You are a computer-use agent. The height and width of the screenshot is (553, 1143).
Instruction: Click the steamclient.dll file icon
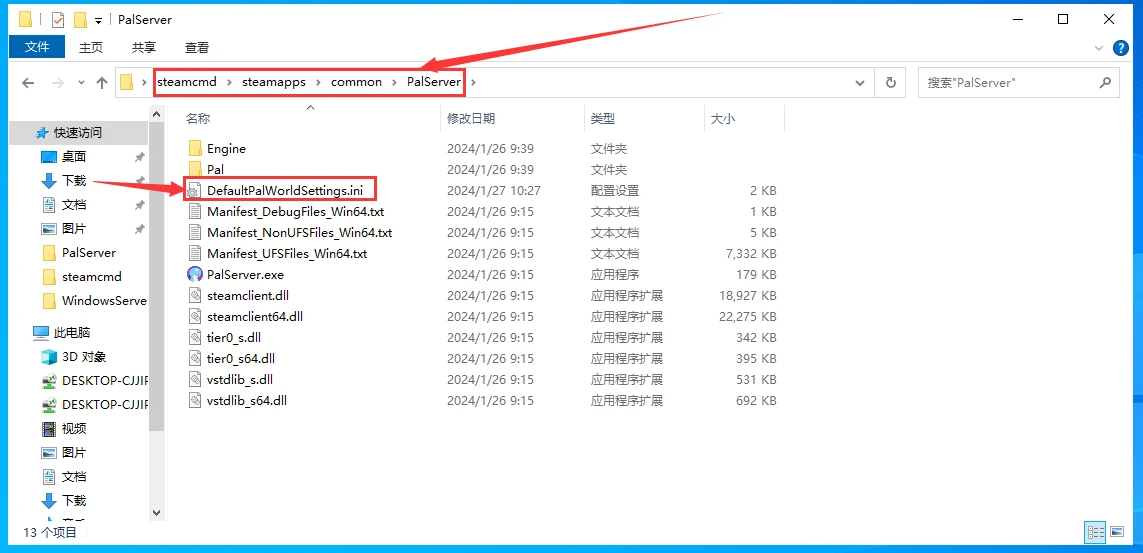(195, 296)
